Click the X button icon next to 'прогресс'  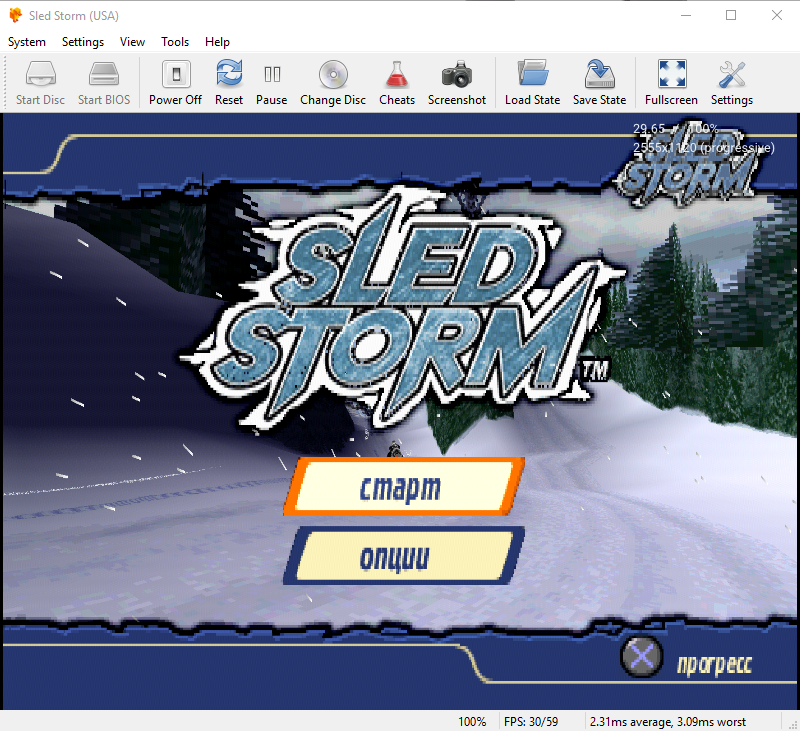(641, 656)
